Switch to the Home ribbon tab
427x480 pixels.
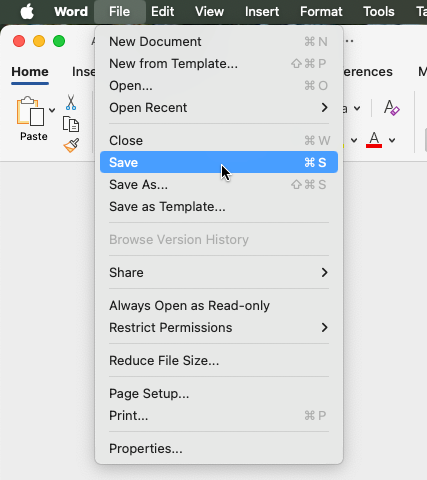click(30, 72)
